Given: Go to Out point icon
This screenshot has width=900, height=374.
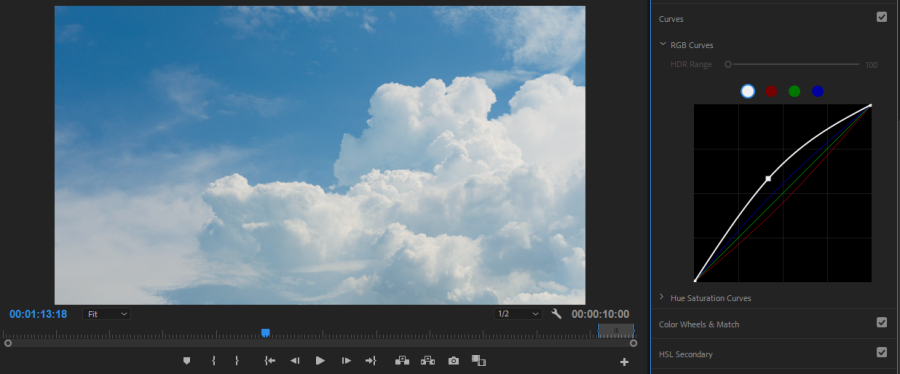Looking at the screenshot, I should (371, 361).
